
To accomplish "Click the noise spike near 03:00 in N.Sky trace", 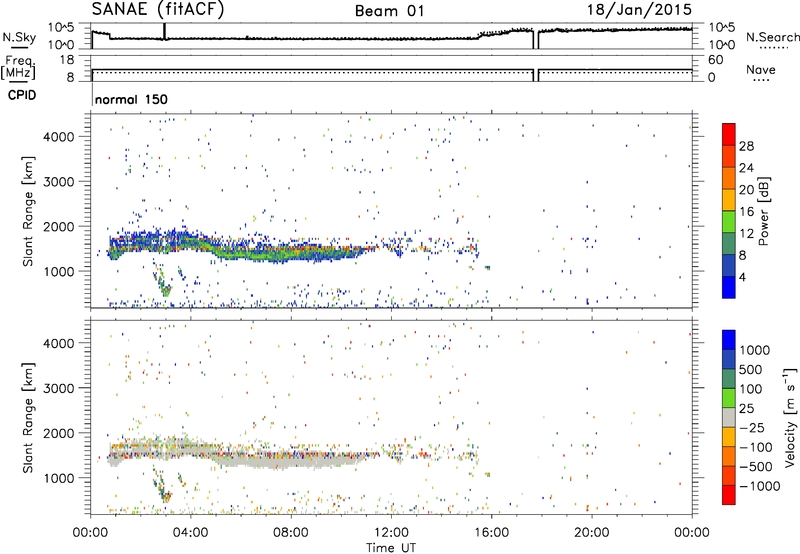I will point(164,32).
